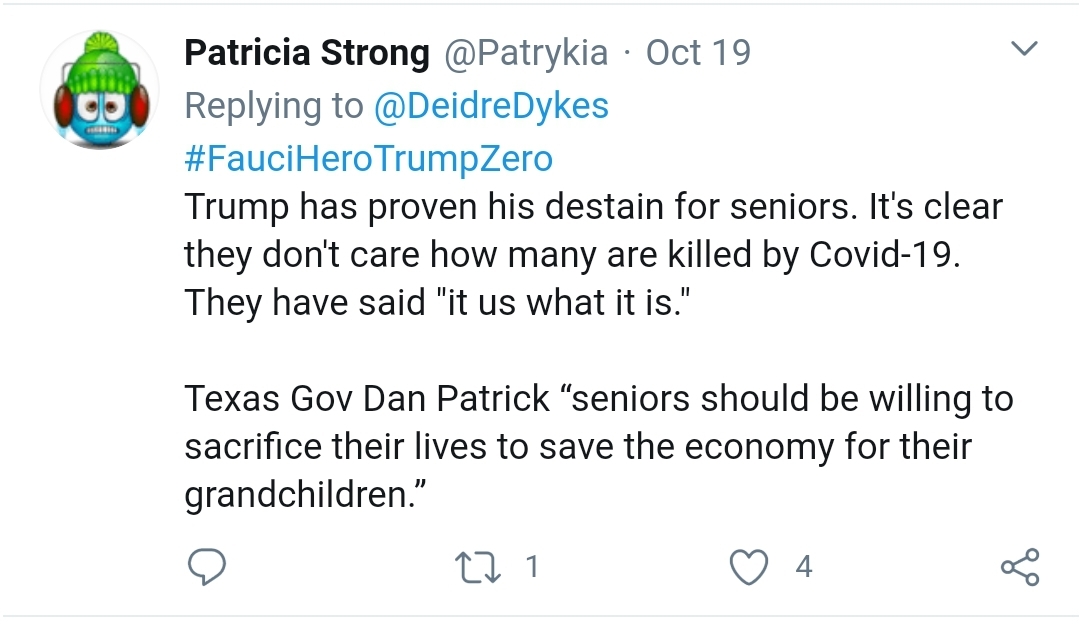Viewport: 1079px width, 629px height.
Task: Expand the tweet options chevron
Action: [1024, 48]
